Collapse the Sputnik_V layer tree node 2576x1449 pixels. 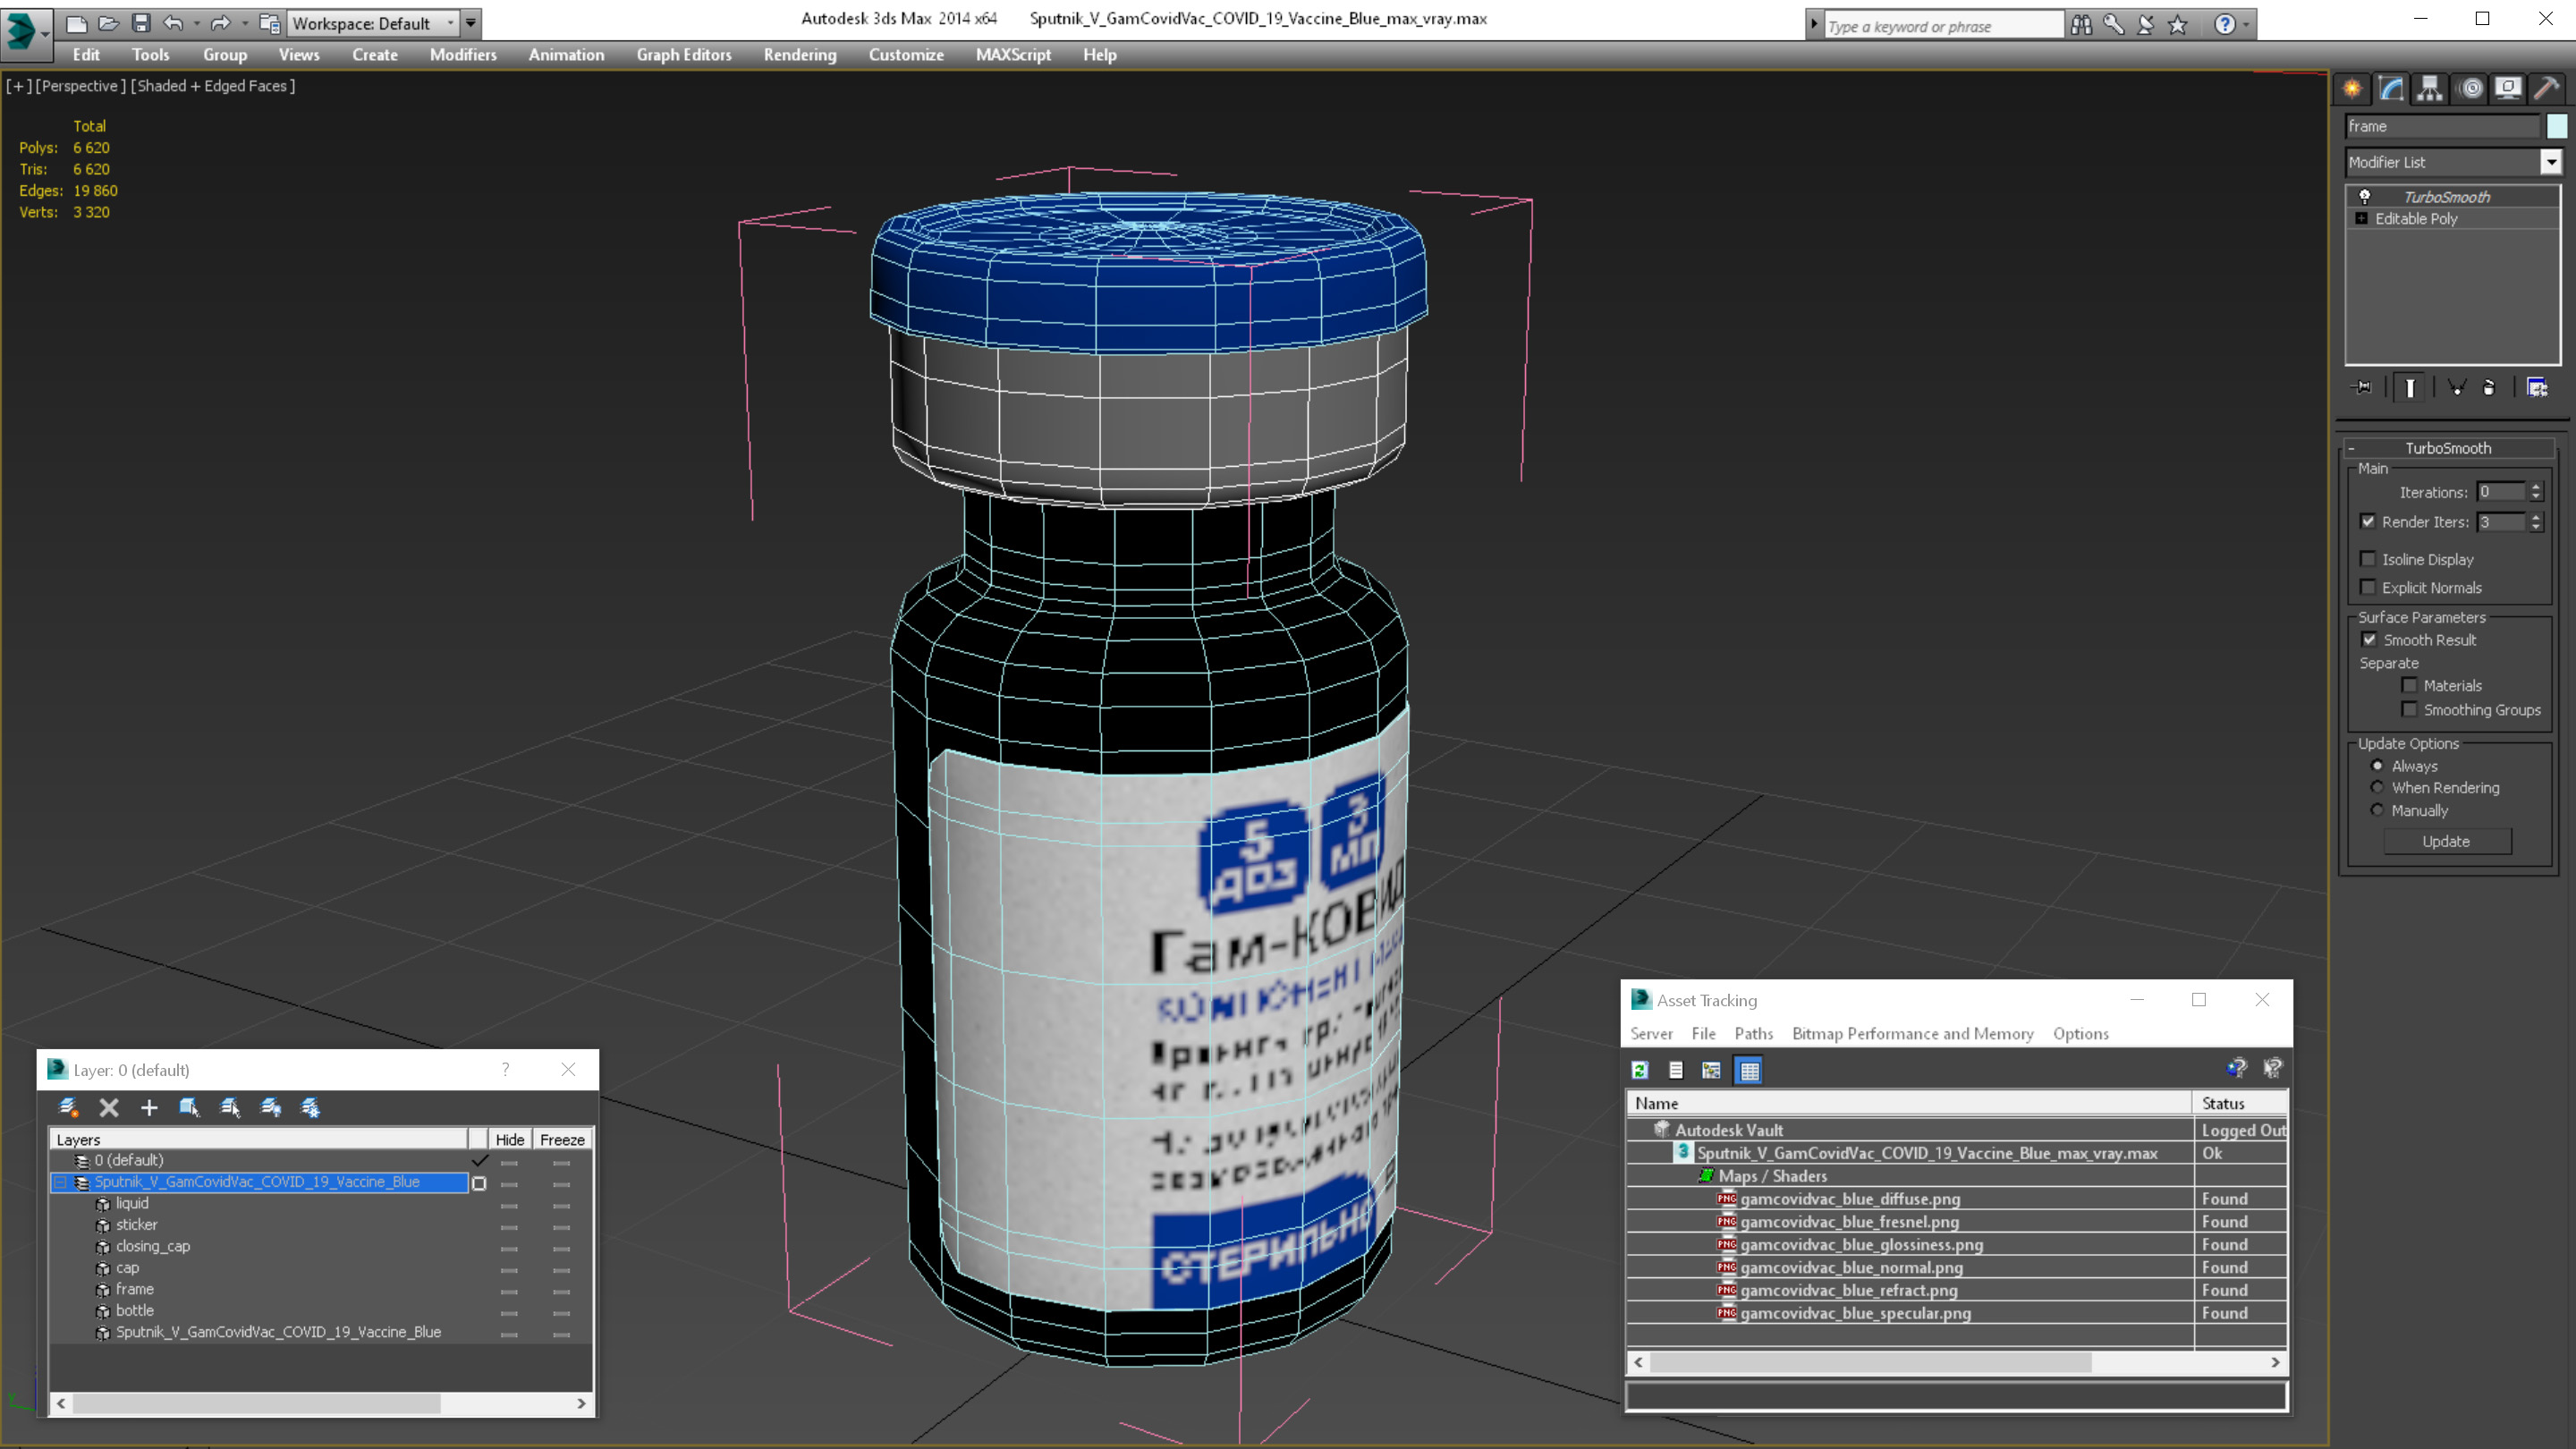(x=60, y=1182)
